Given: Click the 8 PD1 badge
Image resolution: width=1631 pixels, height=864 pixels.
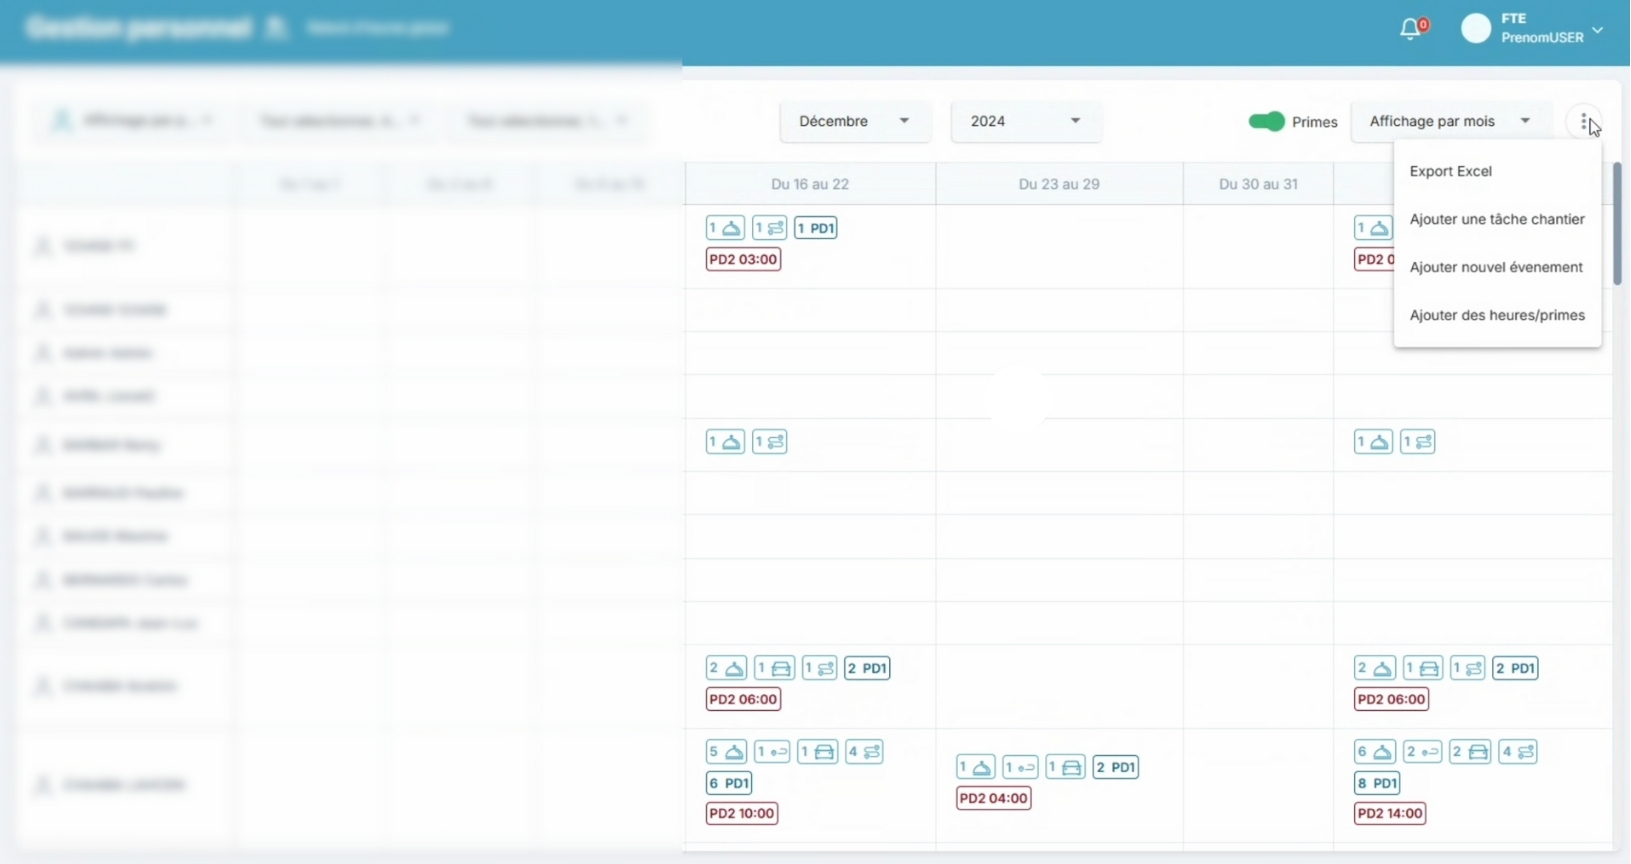Looking at the screenshot, I should [1377, 783].
